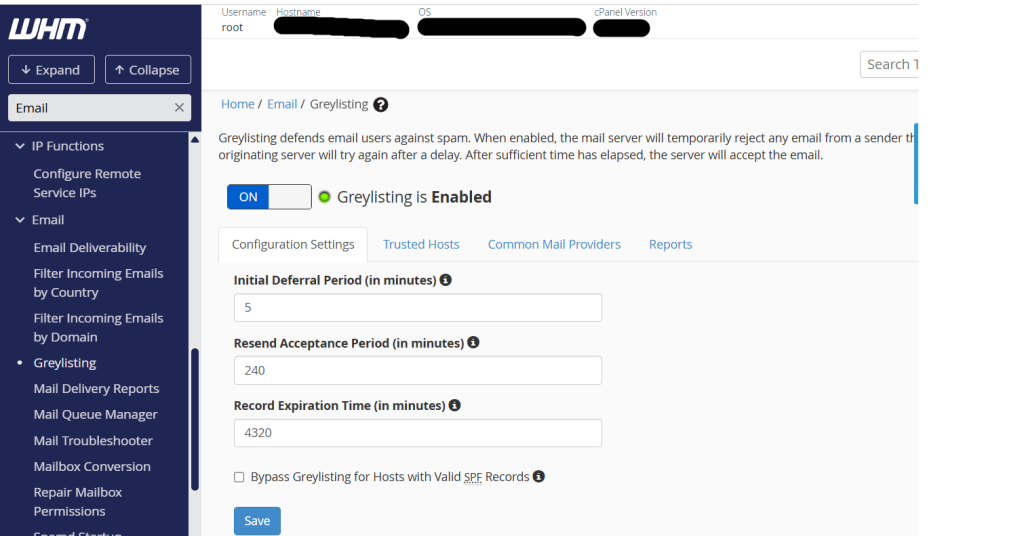The width and height of the screenshot is (1024, 536).
Task: Collapse the IP Functions section
Action: pos(20,146)
